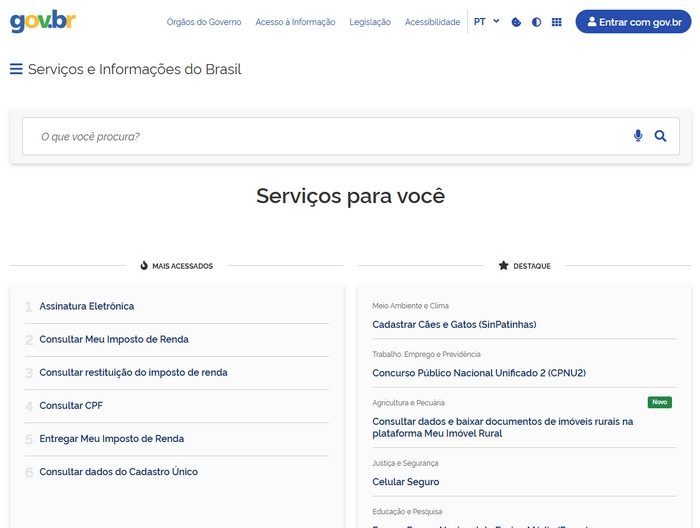Click the magnifying glass search icon
This screenshot has width=700, height=528.
tap(660, 136)
